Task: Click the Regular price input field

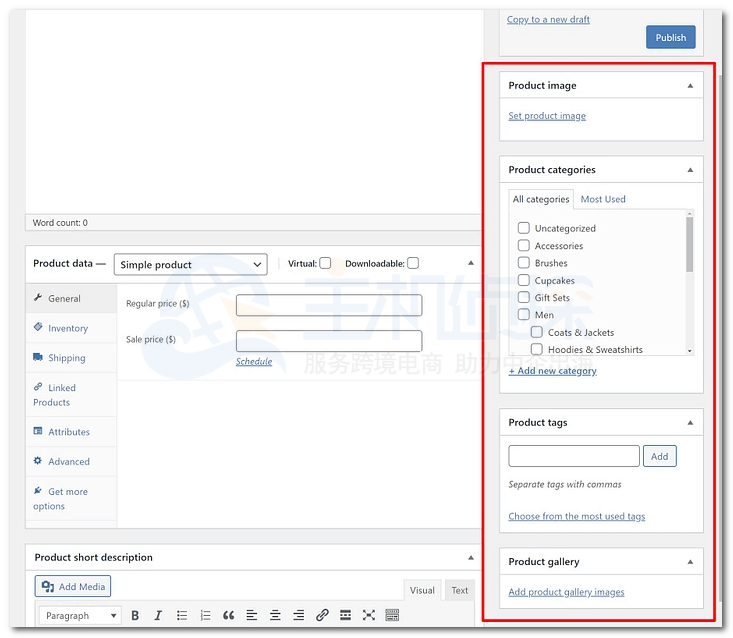Action: click(329, 305)
